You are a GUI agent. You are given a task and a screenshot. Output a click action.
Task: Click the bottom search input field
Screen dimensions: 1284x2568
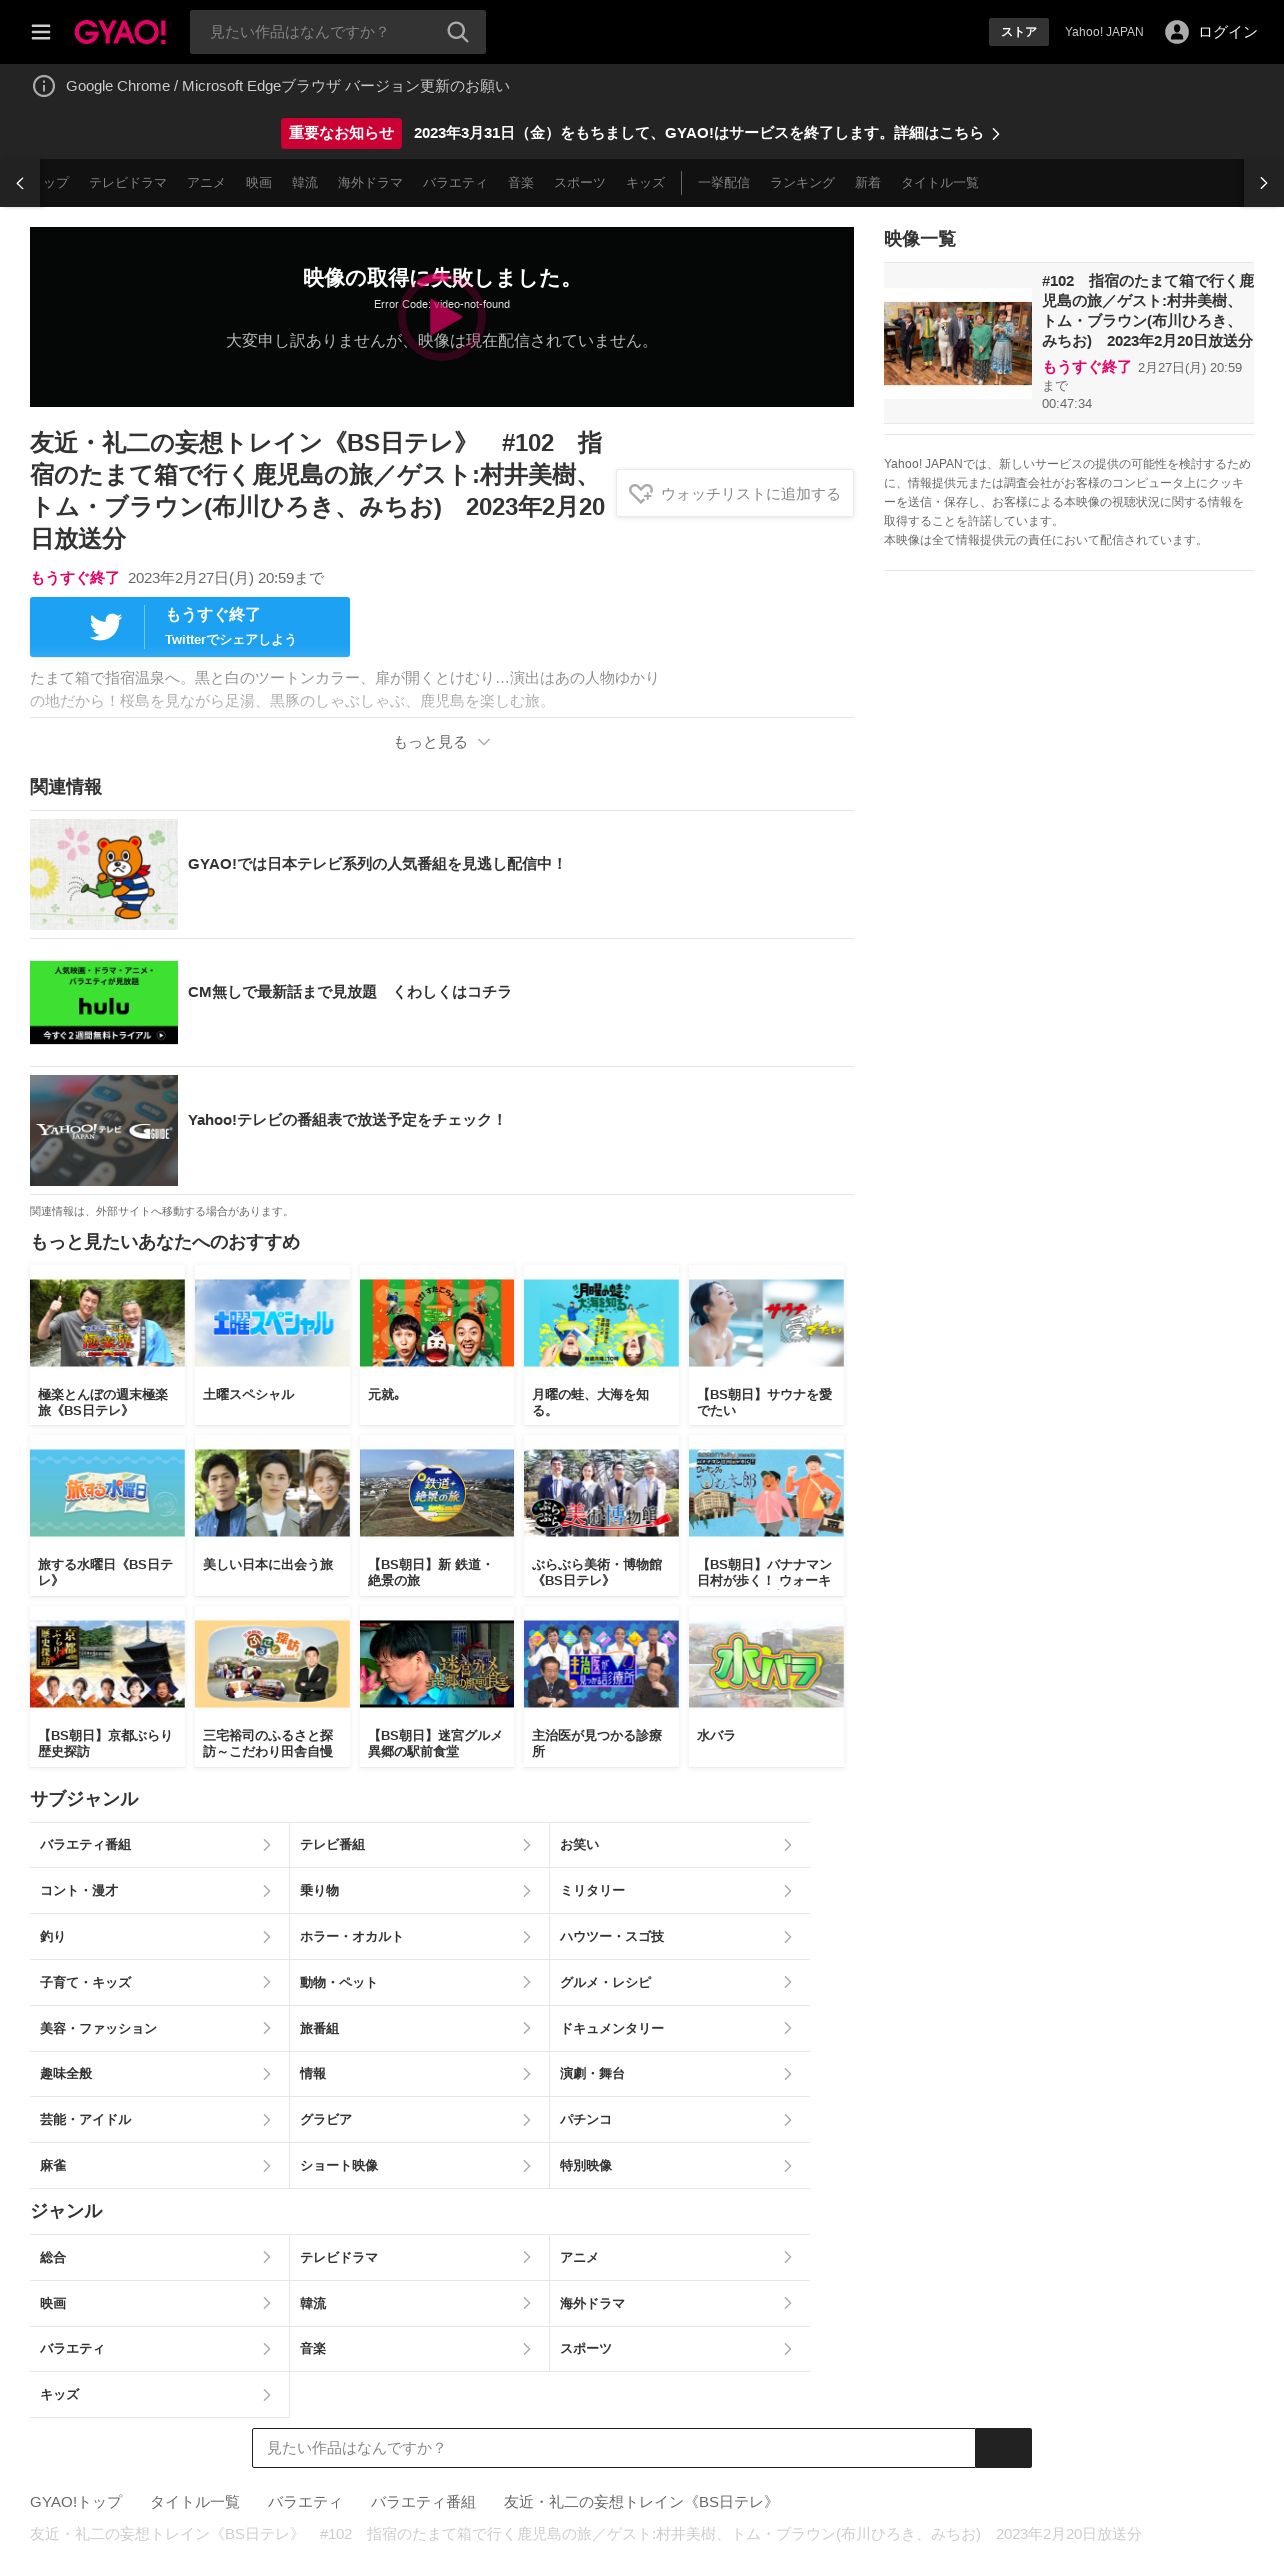coord(614,2448)
